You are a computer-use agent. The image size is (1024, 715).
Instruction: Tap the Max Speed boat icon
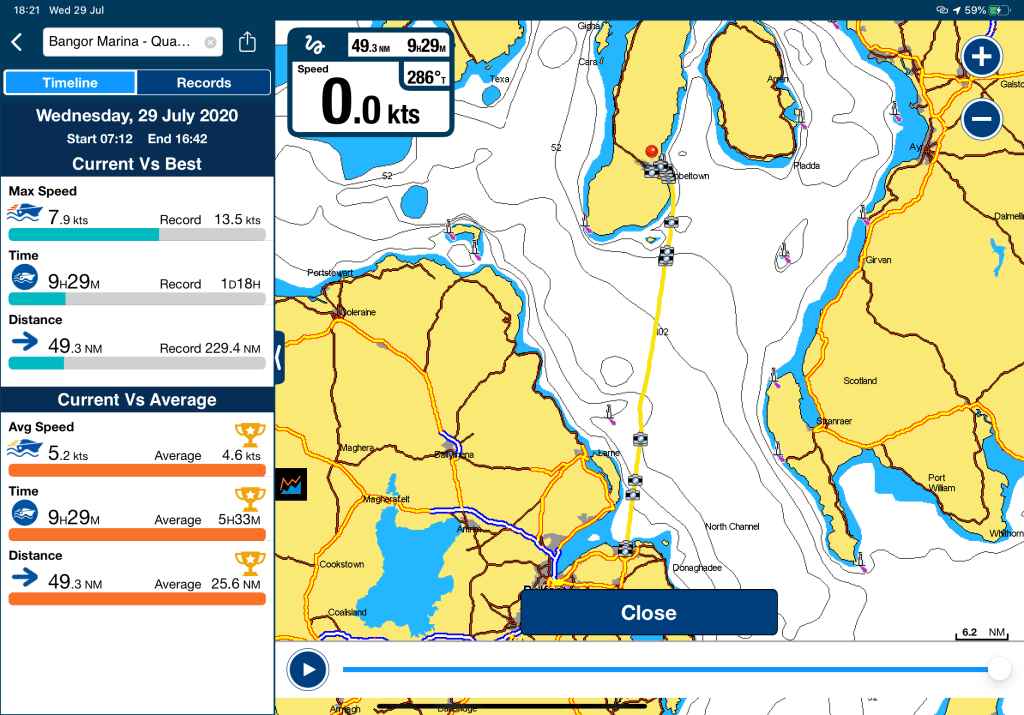click(x=24, y=212)
